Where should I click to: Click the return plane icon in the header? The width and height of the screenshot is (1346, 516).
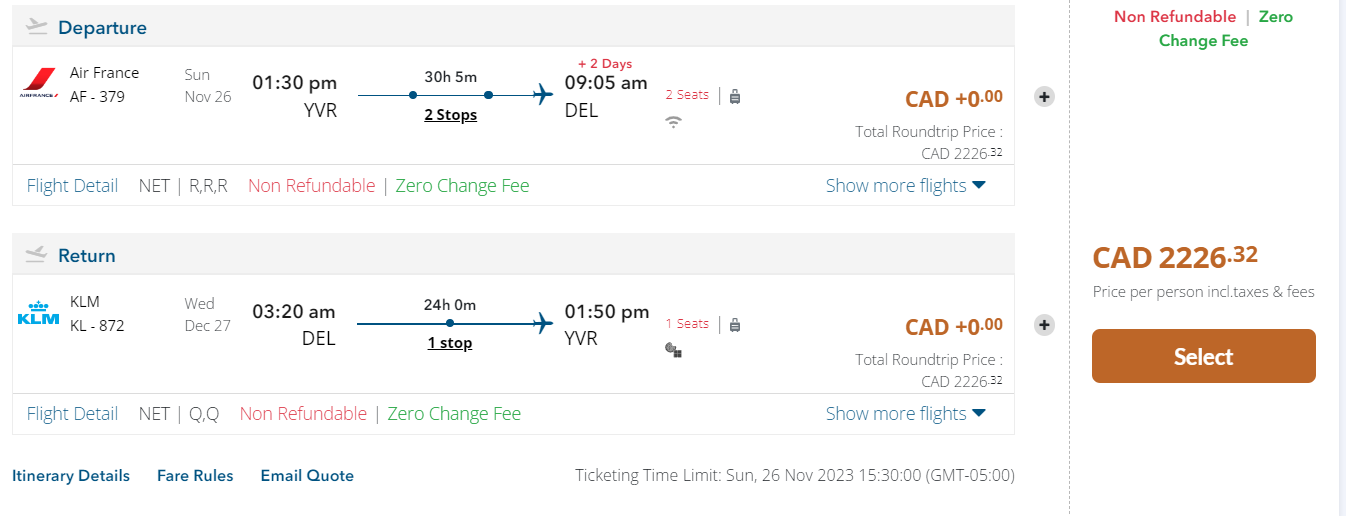[x=37, y=255]
